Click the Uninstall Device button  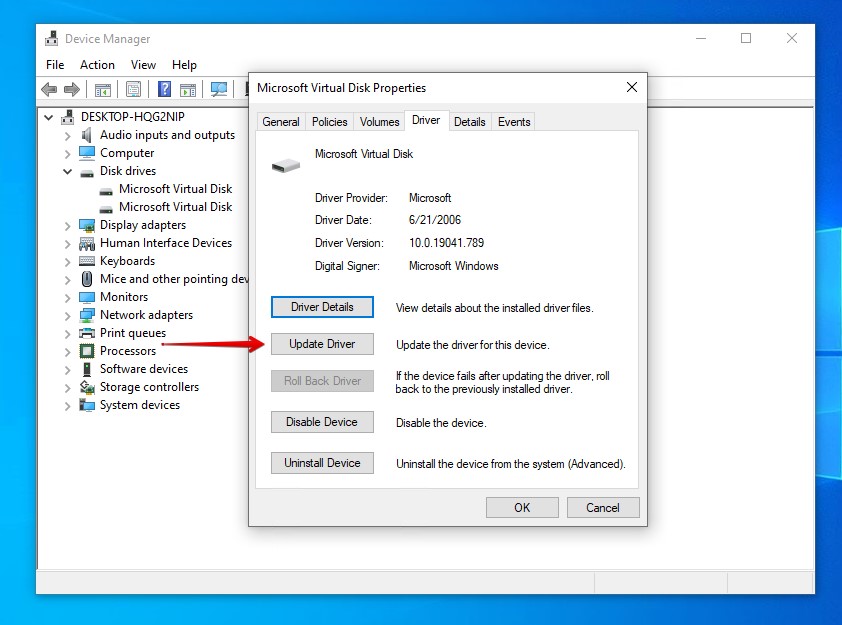322,463
